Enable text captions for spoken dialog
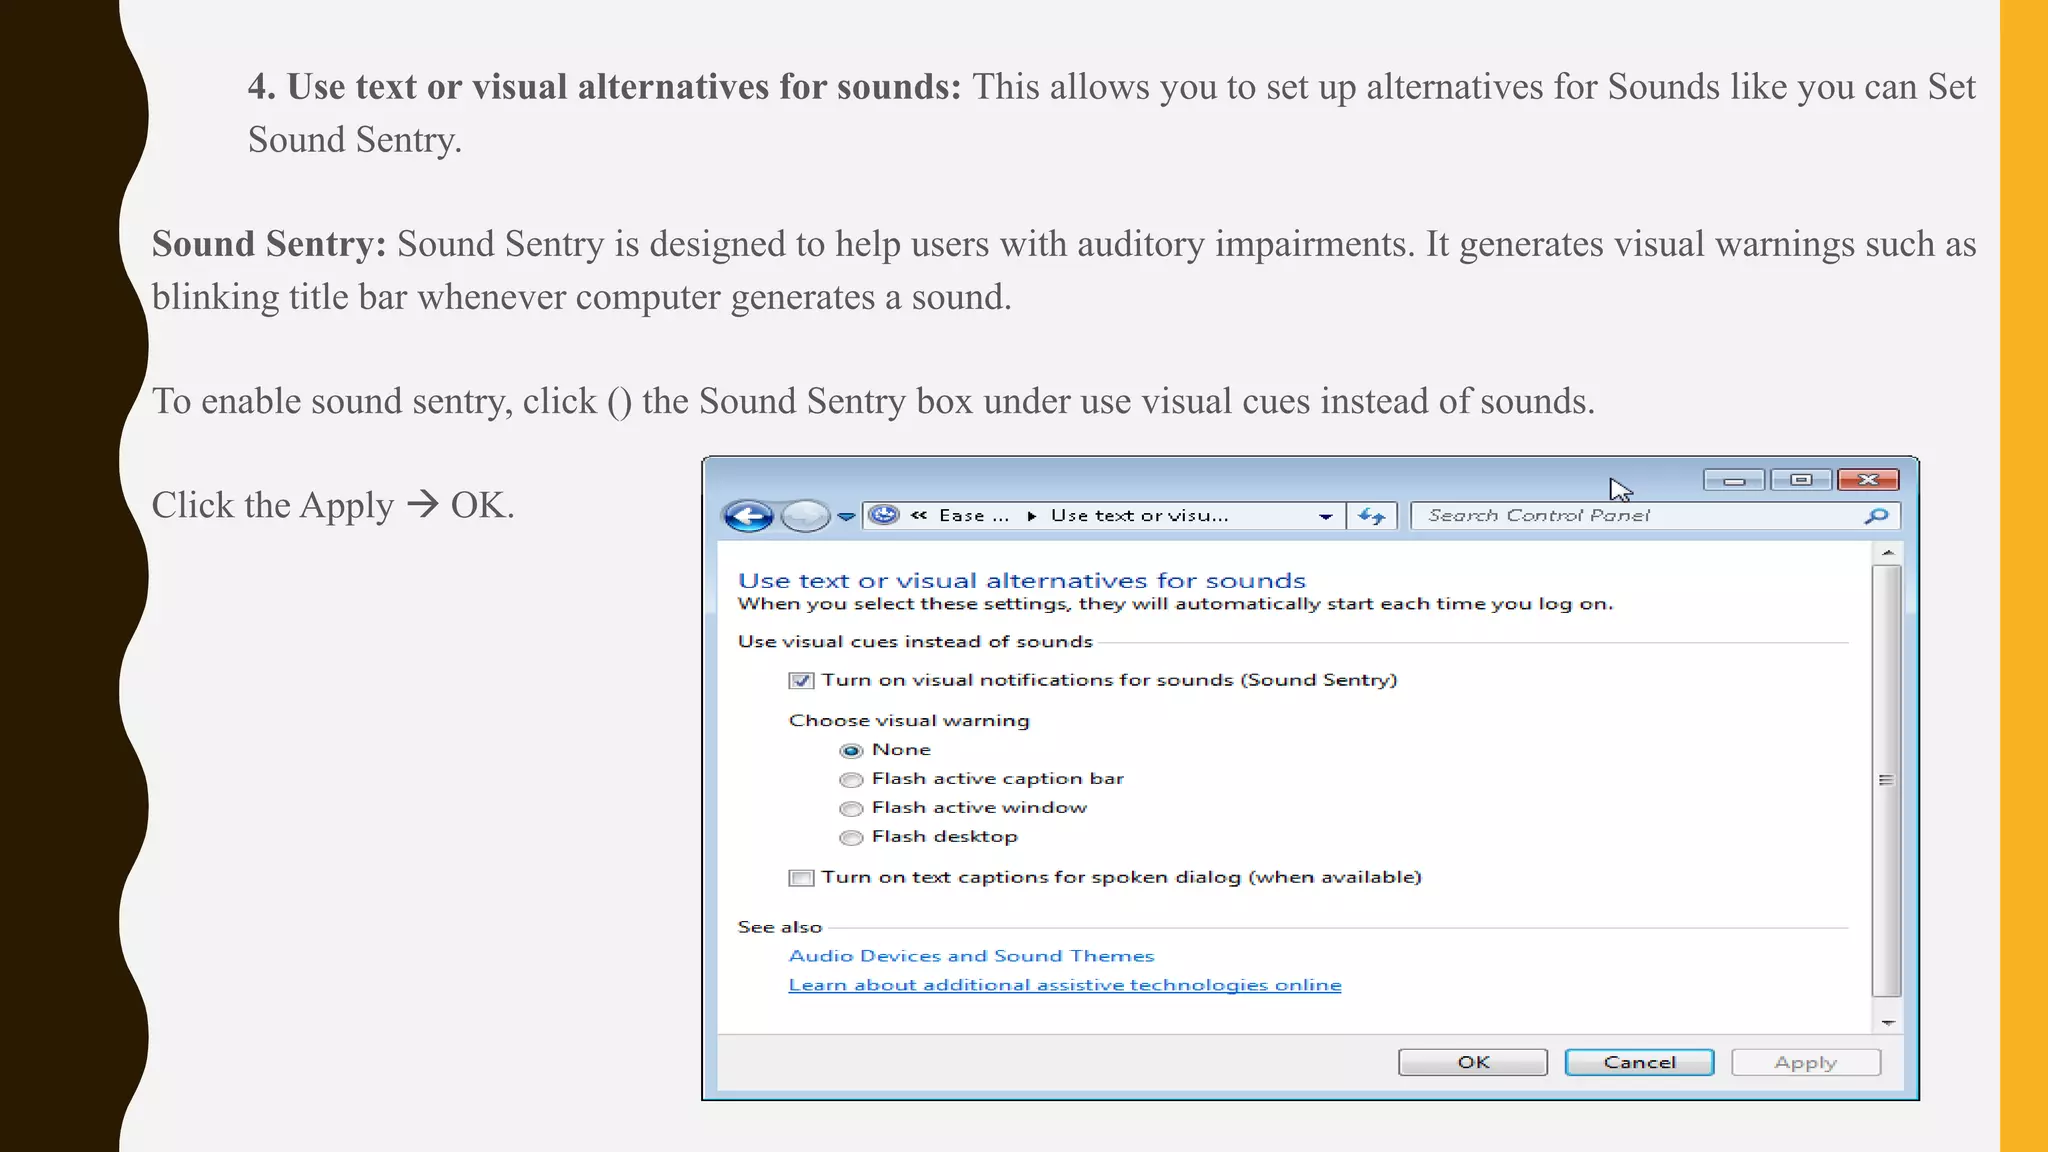2048x1152 pixels. pyautogui.click(x=801, y=878)
